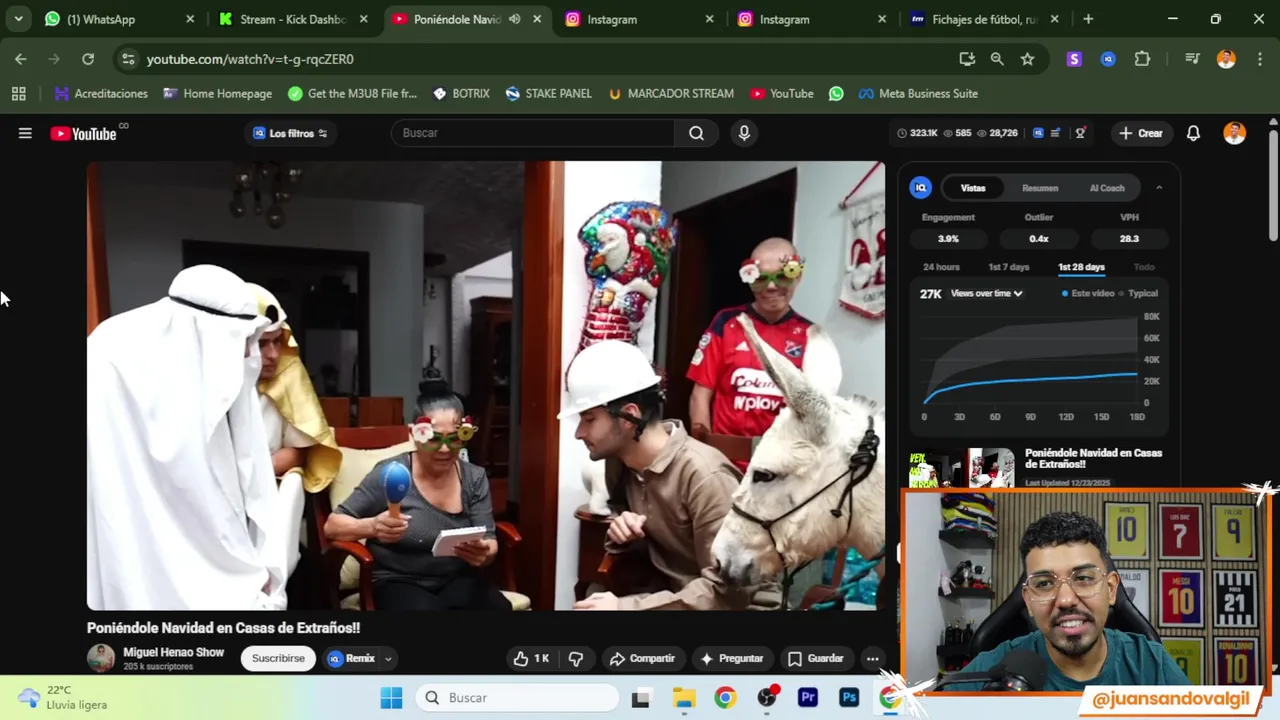Switch to the AI Coach tab
Viewport: 1280px width, 720px height.
tap(1107, 188)
